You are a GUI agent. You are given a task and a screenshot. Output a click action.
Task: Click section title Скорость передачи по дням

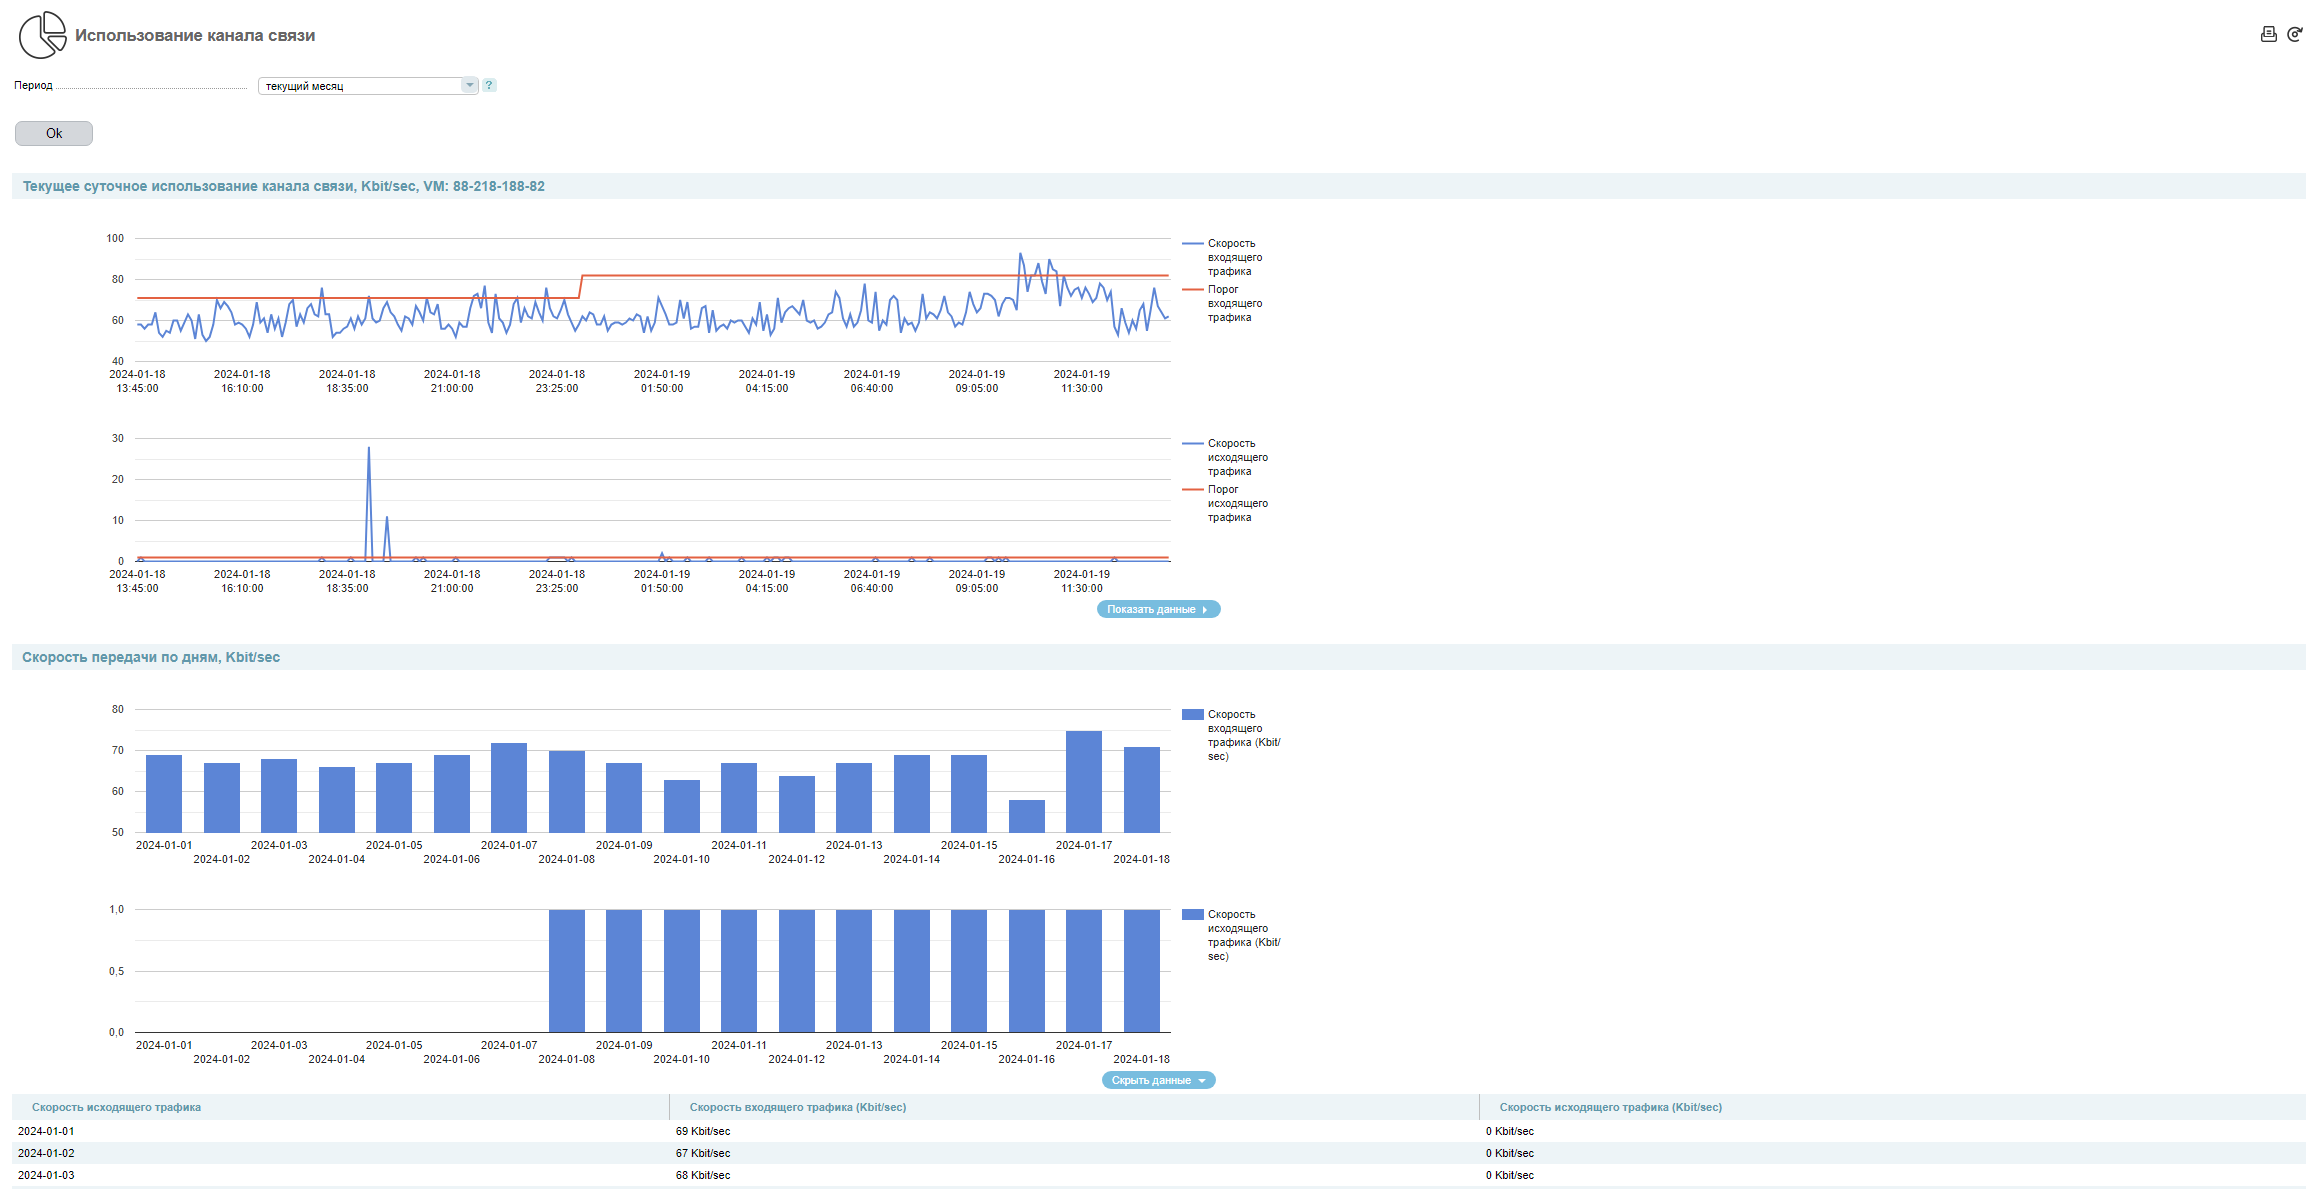151,657
